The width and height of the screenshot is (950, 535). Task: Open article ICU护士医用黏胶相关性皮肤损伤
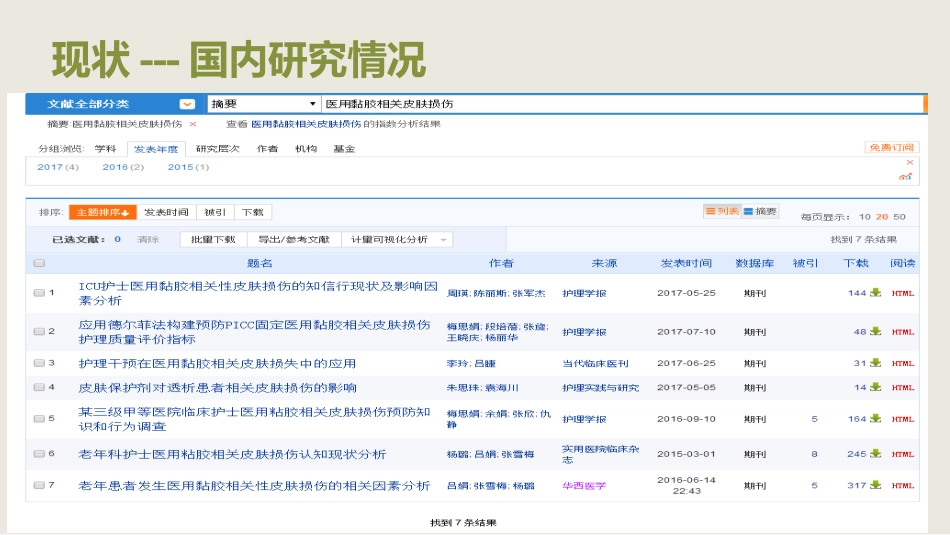click(x=258, y=293)
